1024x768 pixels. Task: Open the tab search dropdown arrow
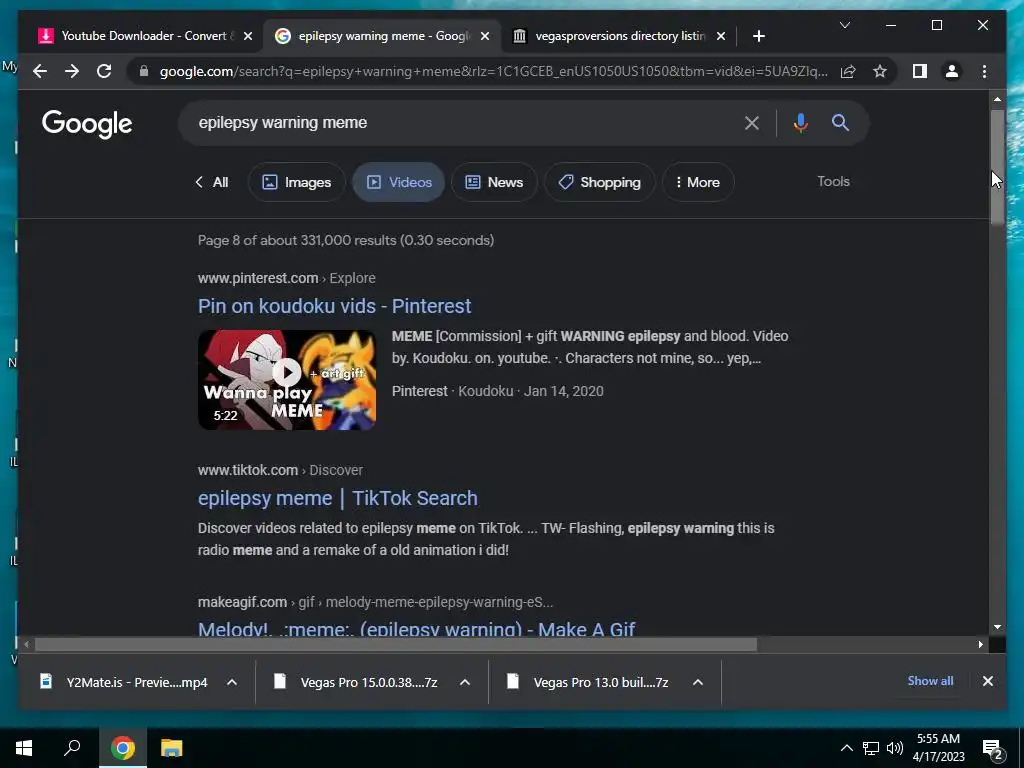click(844, 25)
